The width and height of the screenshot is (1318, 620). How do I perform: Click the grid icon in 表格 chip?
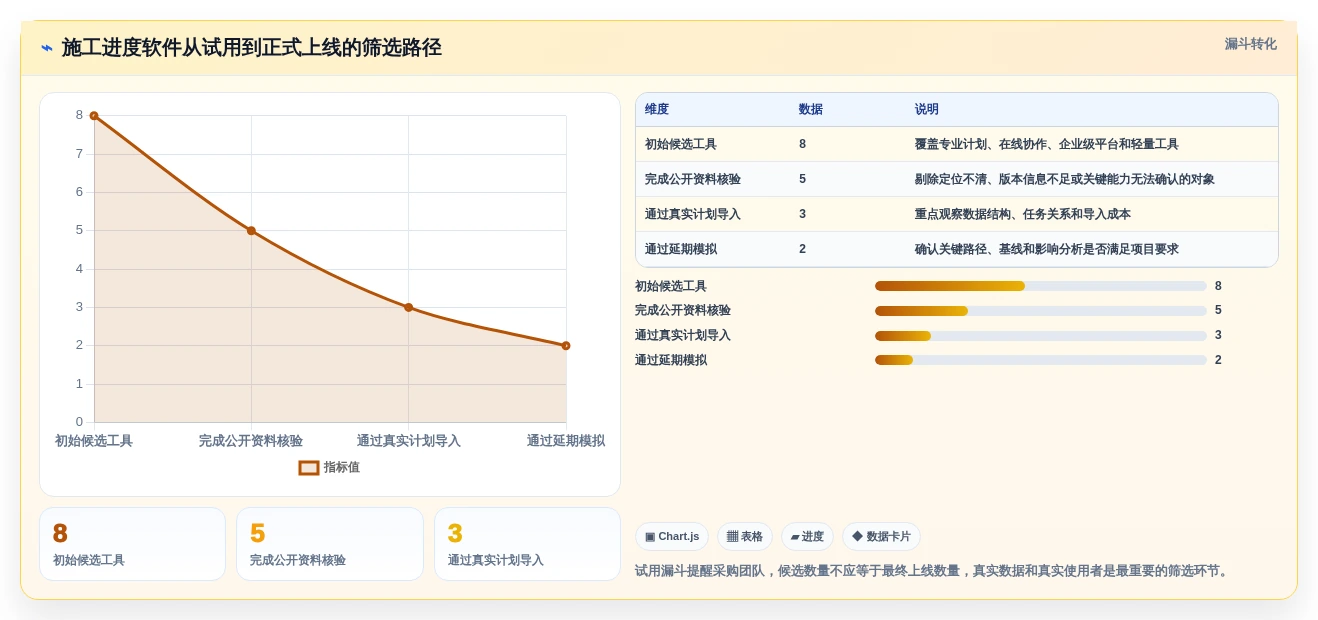click(x=732, y=537)
